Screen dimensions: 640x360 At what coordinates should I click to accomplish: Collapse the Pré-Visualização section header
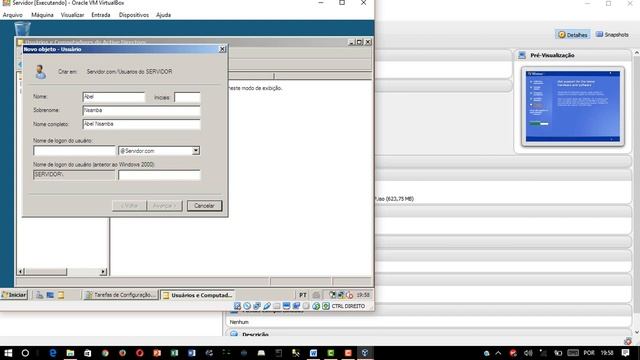tap(573, 55)
